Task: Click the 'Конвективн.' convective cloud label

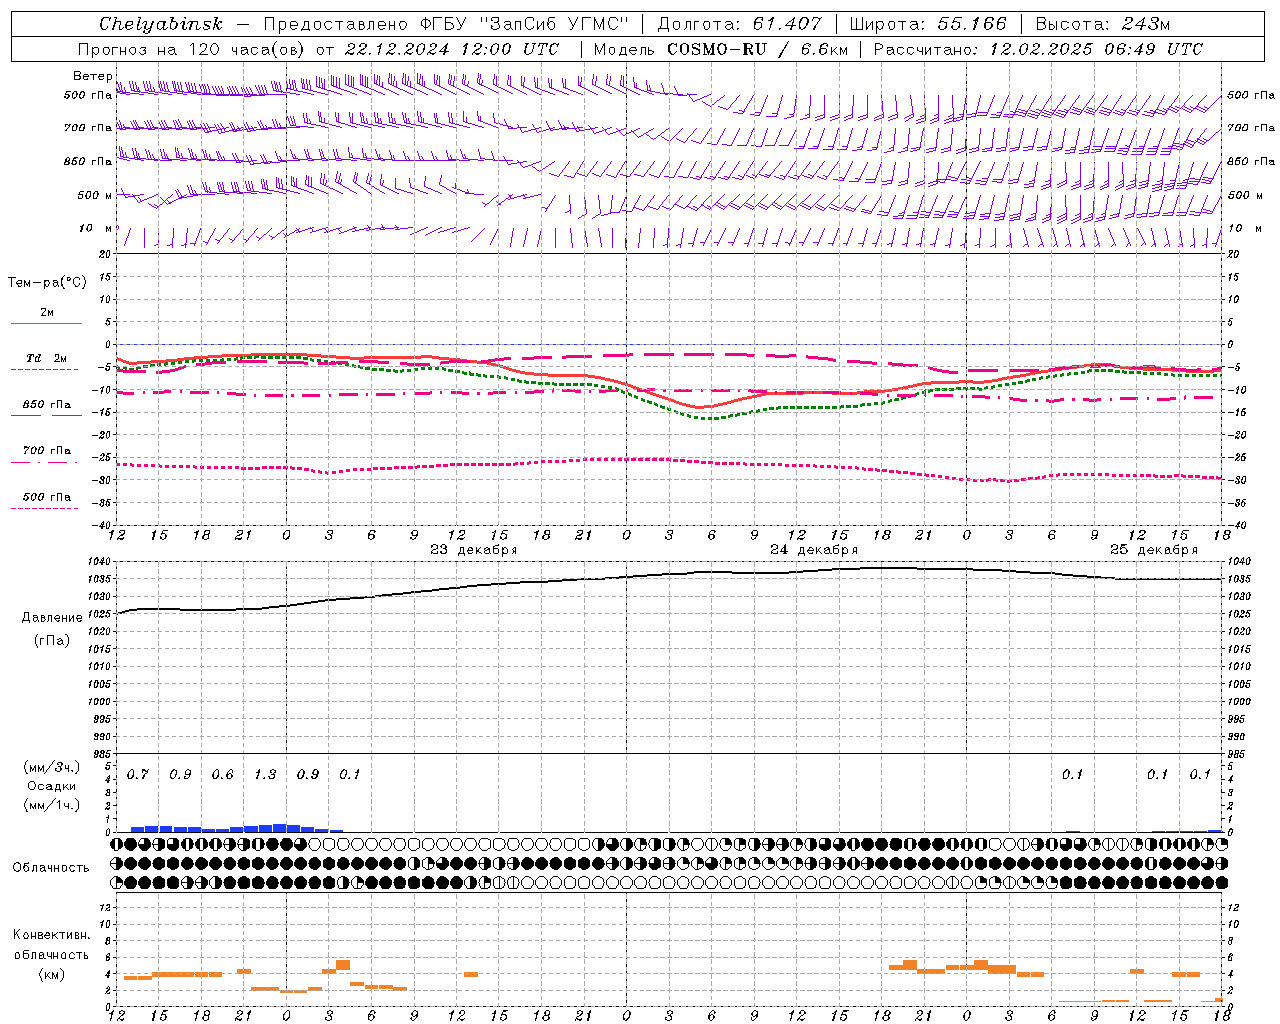Action: [x=51, y=935]
